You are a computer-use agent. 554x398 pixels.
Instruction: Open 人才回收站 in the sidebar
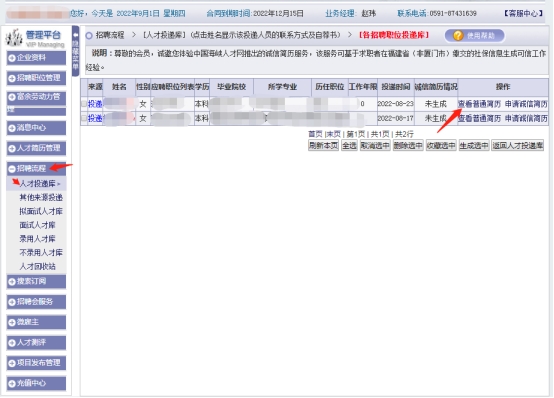click(37, 267)
